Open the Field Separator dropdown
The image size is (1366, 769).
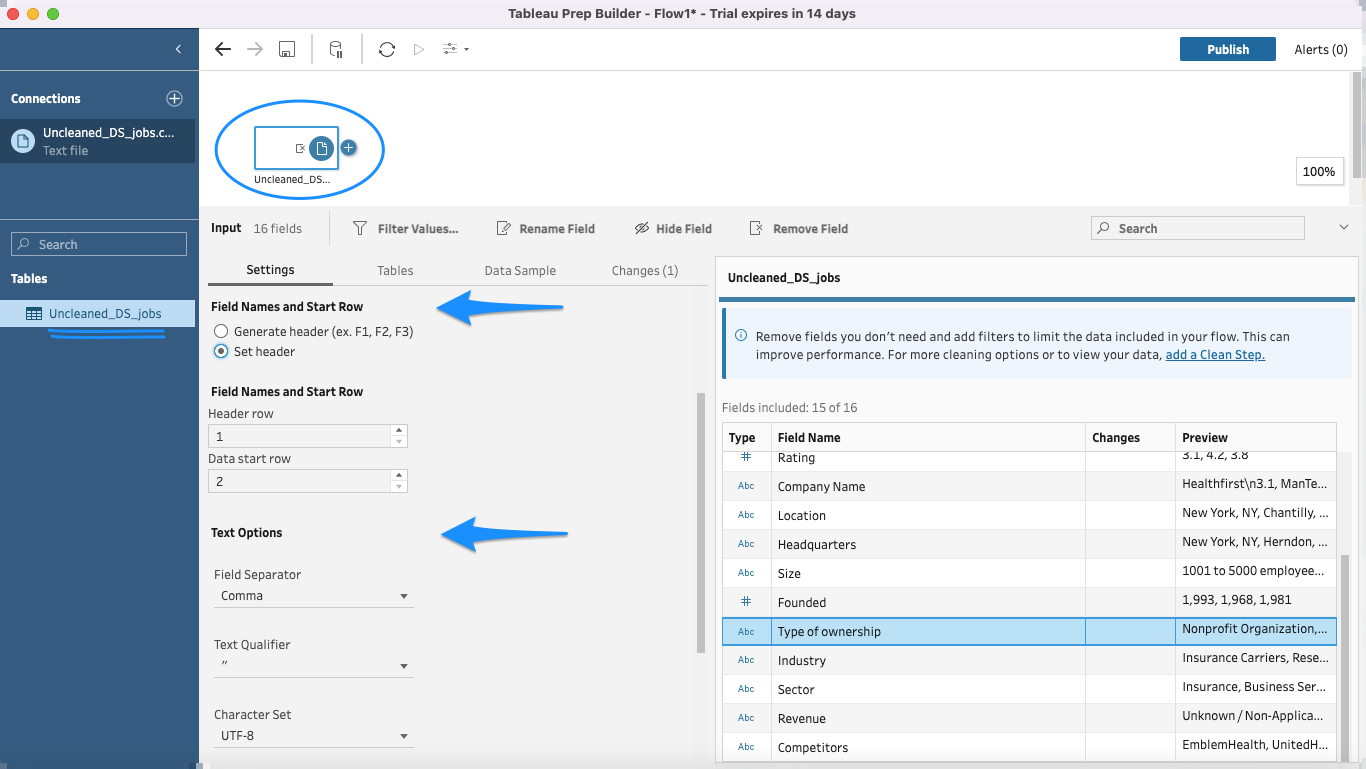tap(314, 596)
